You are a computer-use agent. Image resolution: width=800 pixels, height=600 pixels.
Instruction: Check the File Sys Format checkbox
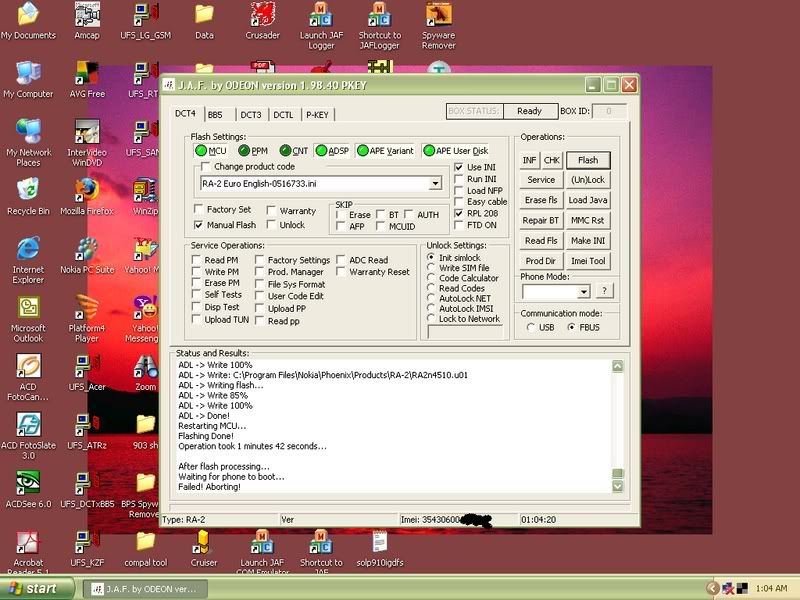259,284
